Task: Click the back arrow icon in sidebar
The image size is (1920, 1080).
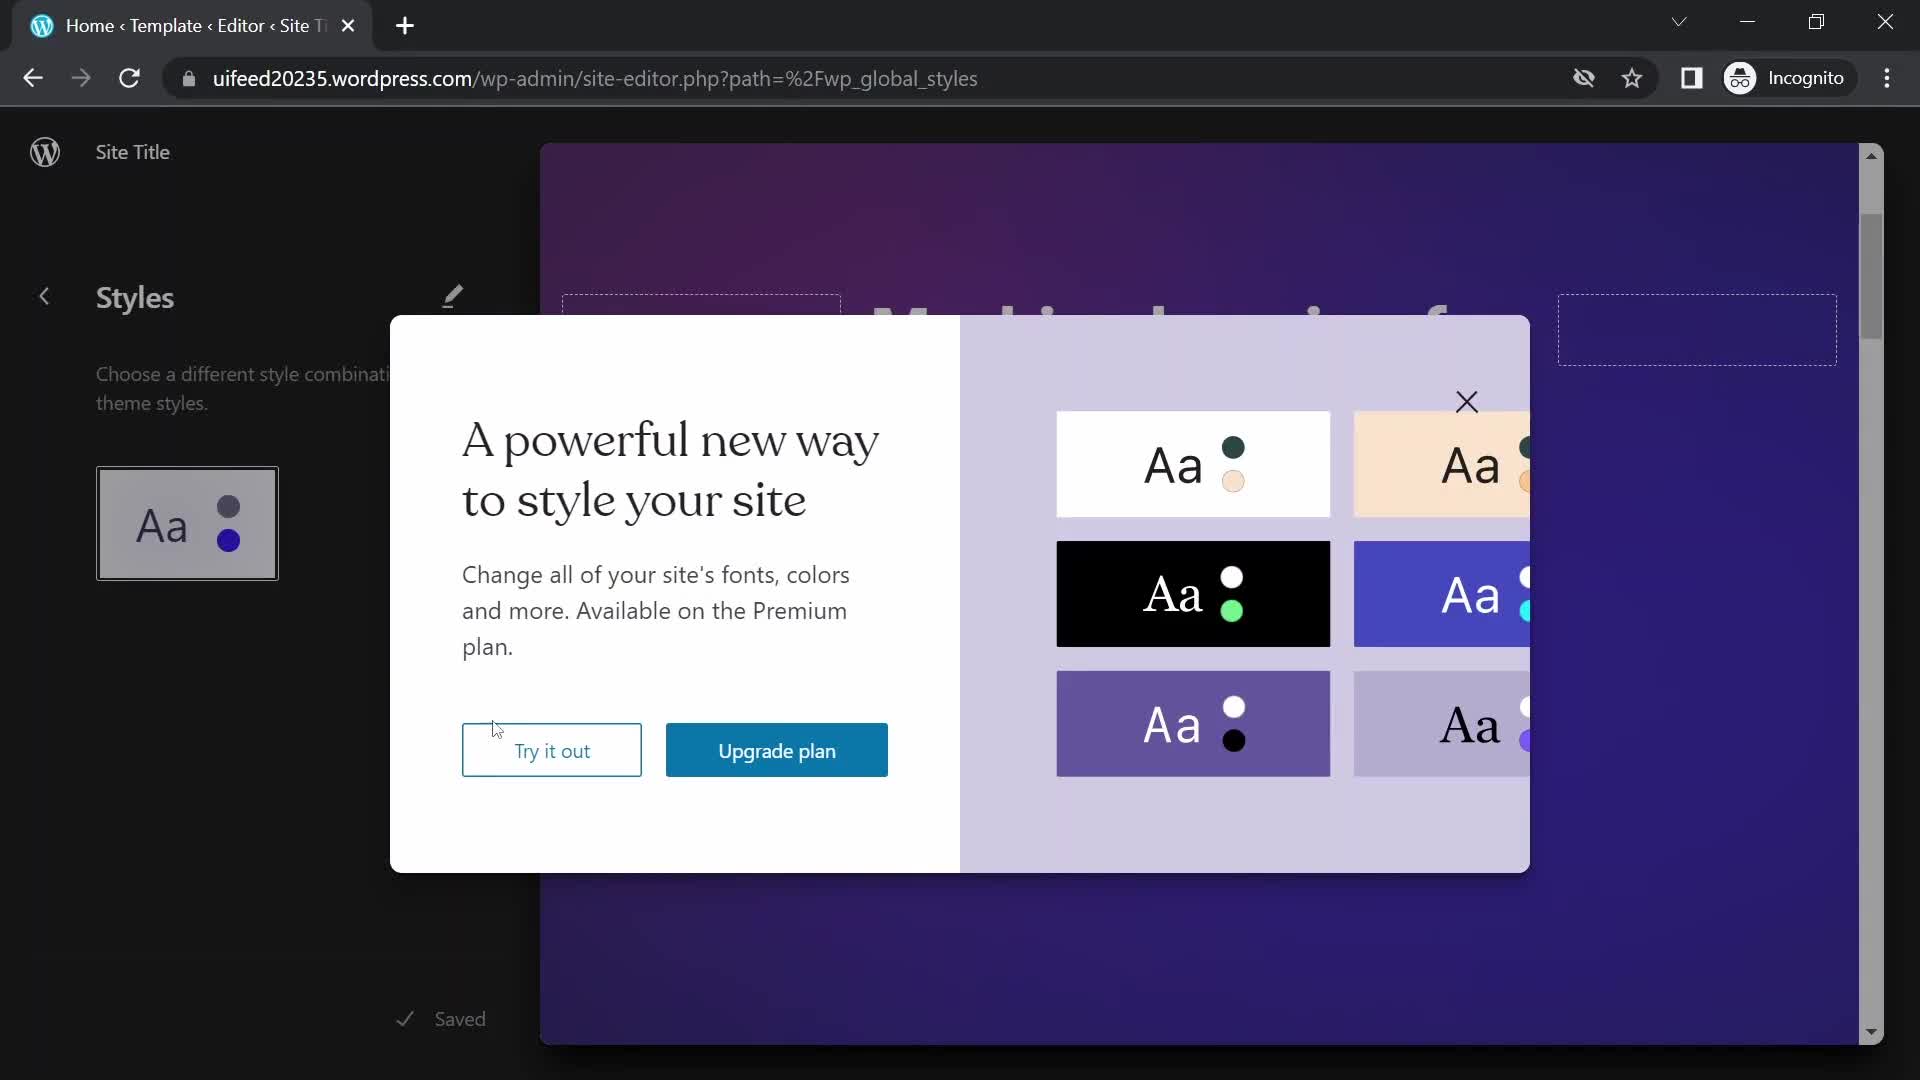Action: pos(44,294)
